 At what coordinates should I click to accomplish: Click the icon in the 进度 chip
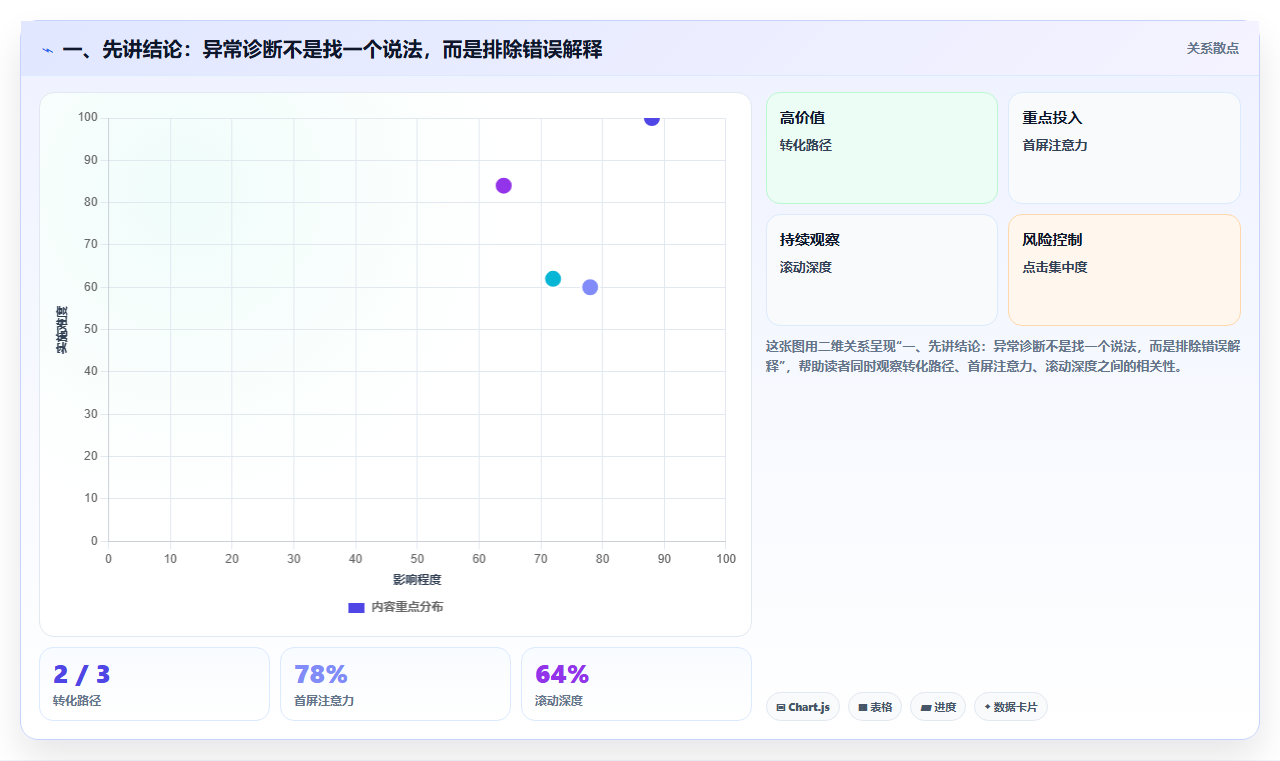926,707
